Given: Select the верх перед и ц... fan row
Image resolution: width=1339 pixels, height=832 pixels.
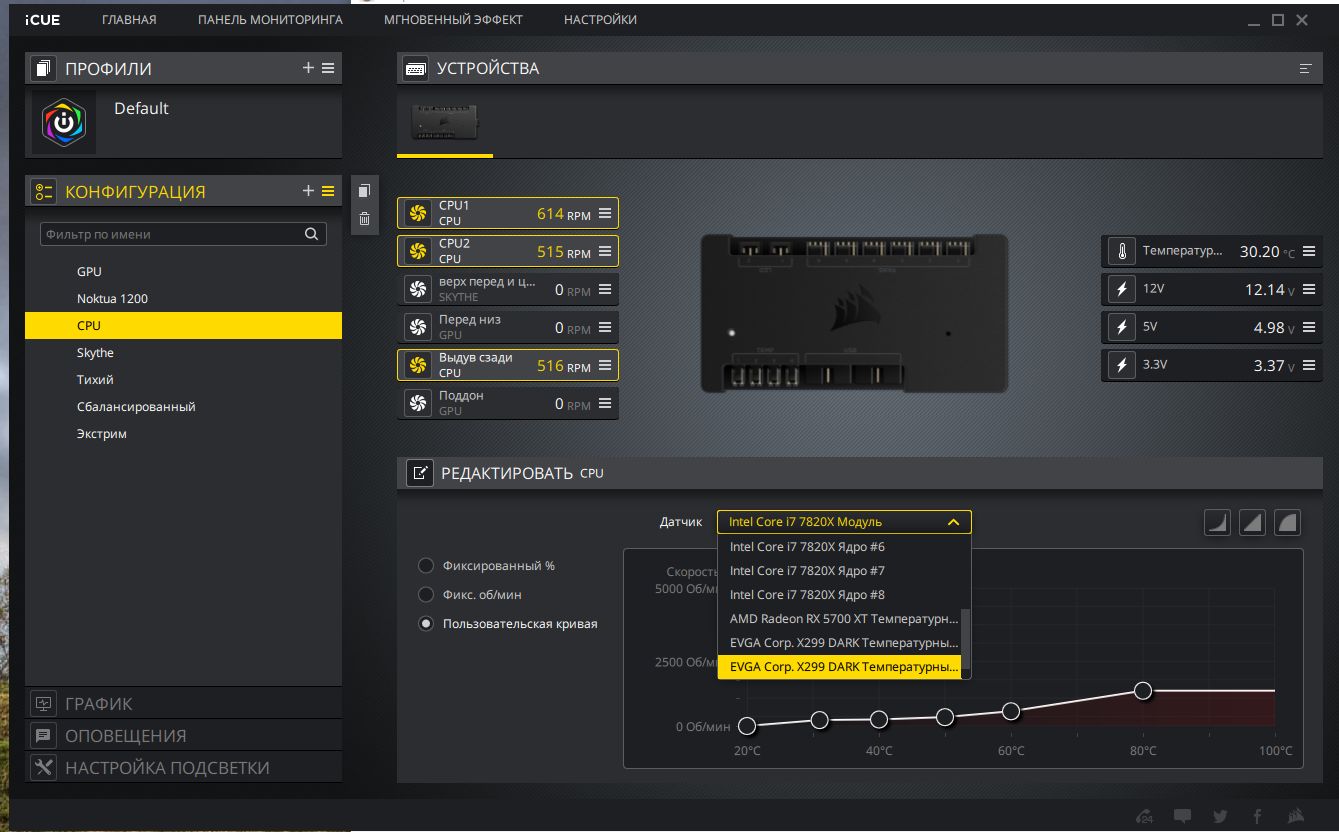Looking at the screenshot, I should pyautogui.click(x=508, y=289).
